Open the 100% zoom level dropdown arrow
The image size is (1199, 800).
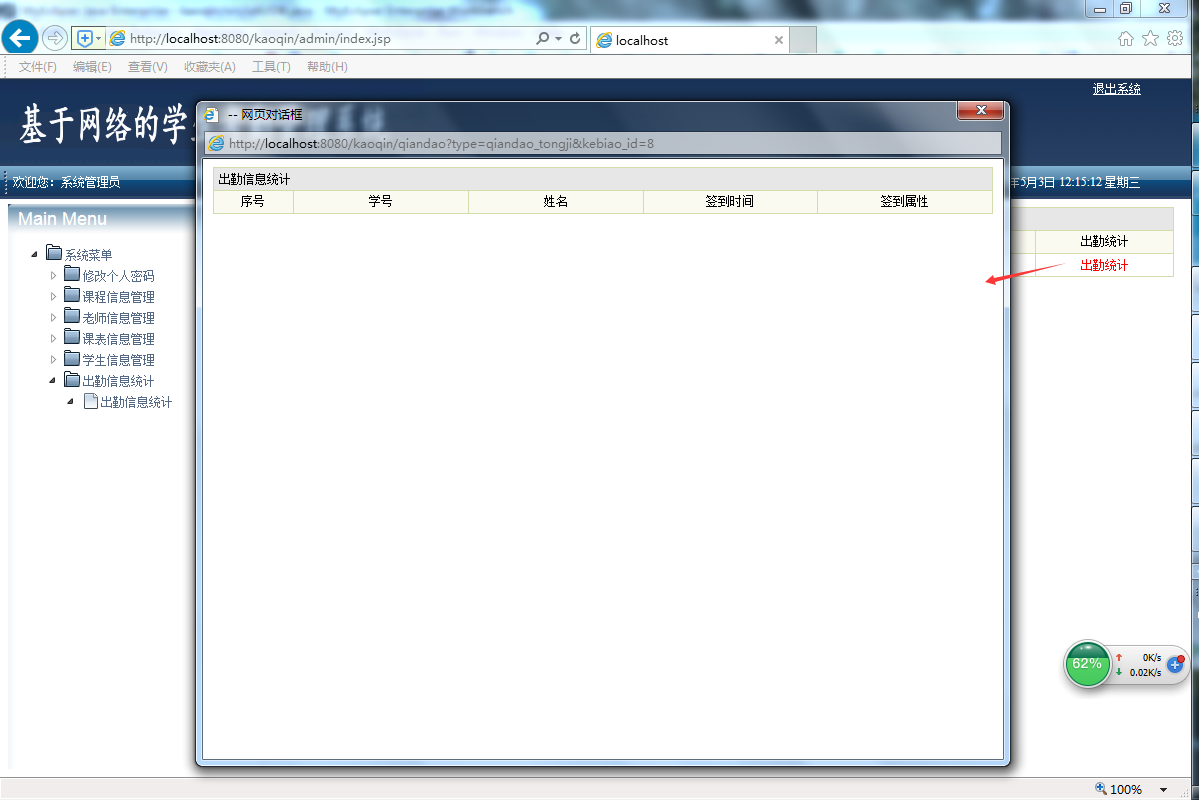pyautogui.click(x=1164, y=789)
